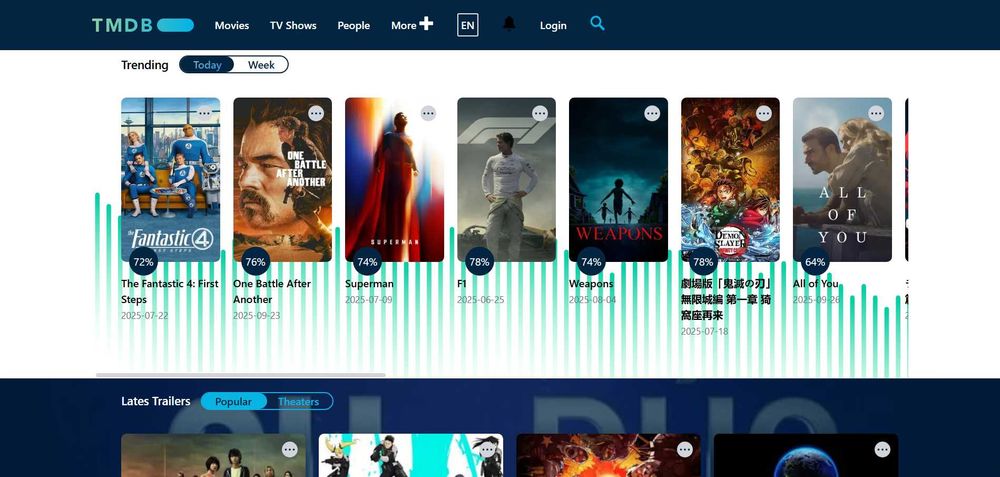
Task: Click the trending horizontal scrollbar thumb
Action: pos(240,375)
